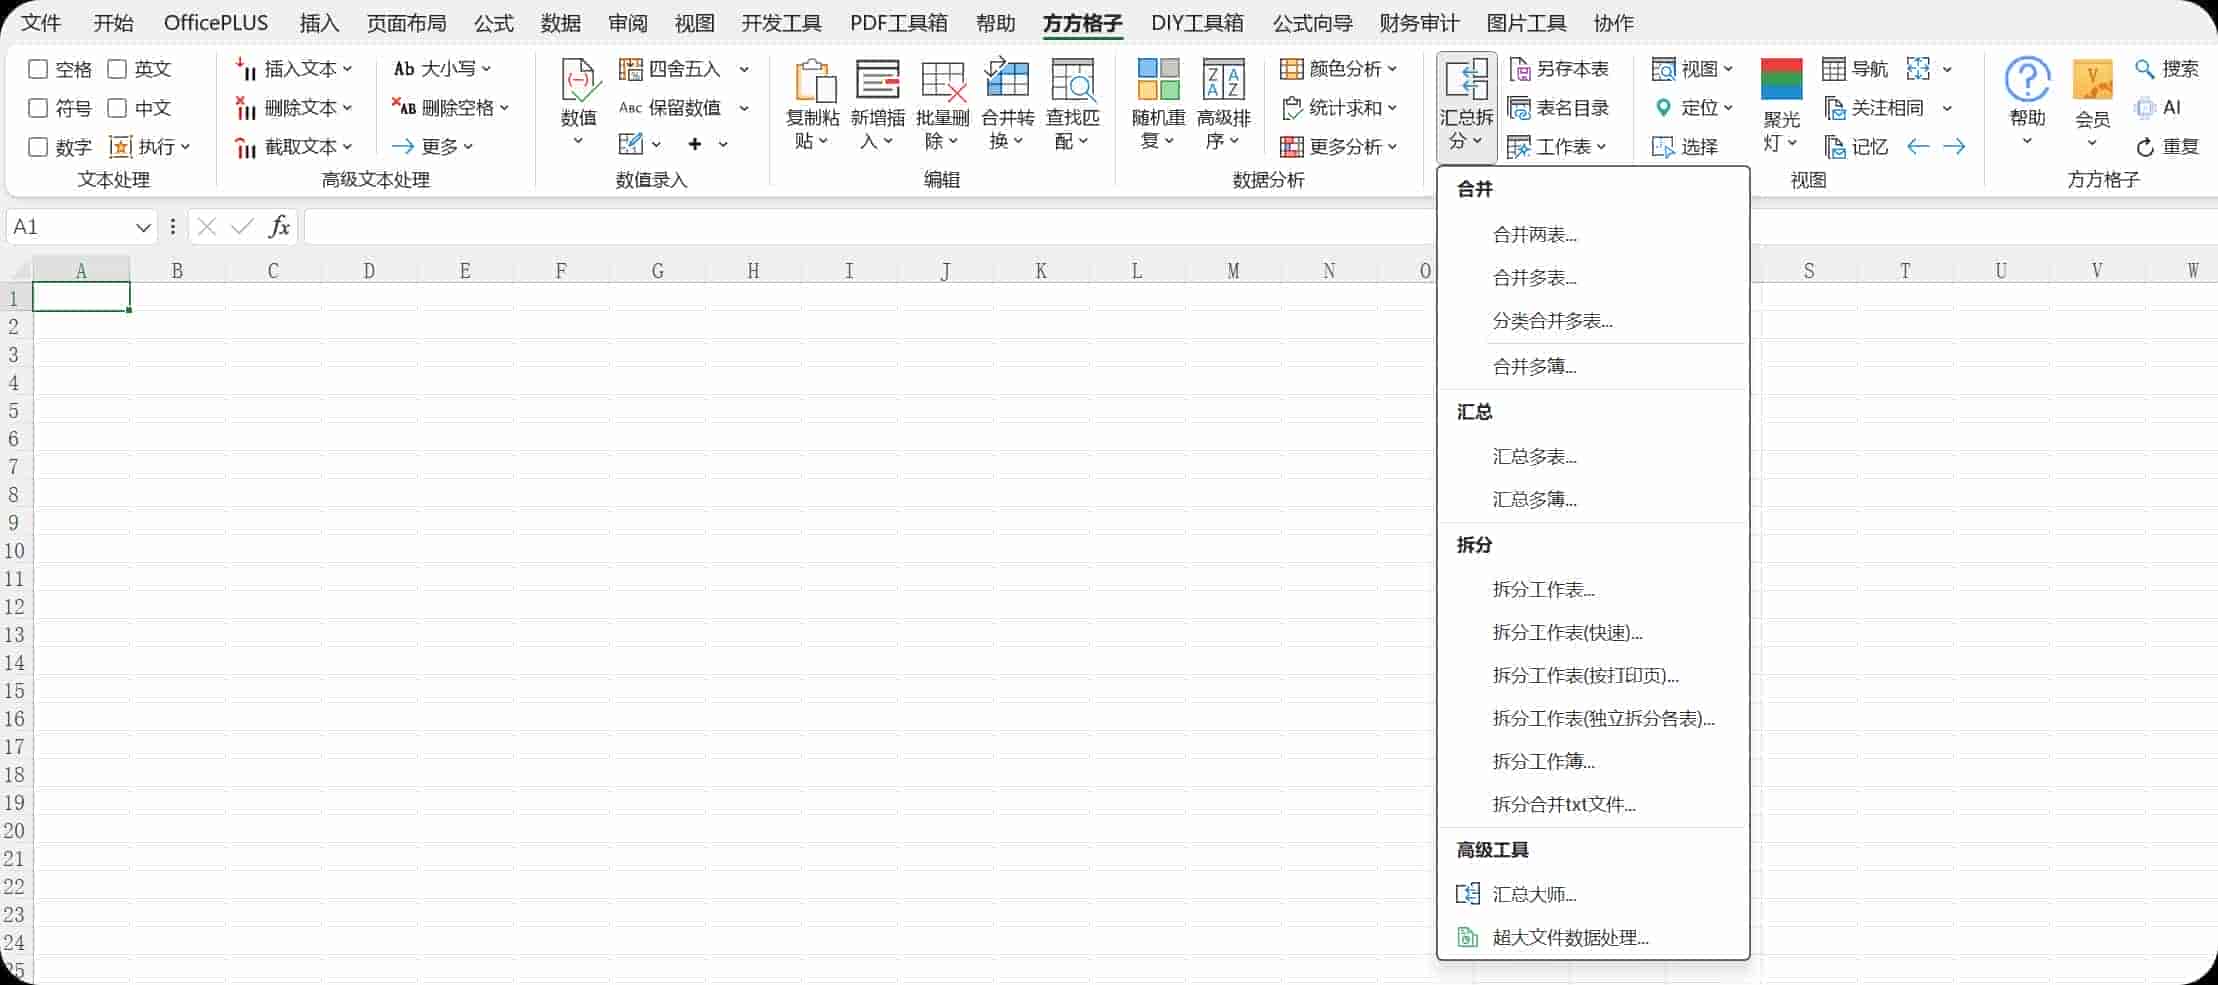The image size is (2218, 985).
Task: Click the 聚光灯 color block
Action: pos(1782,75)
